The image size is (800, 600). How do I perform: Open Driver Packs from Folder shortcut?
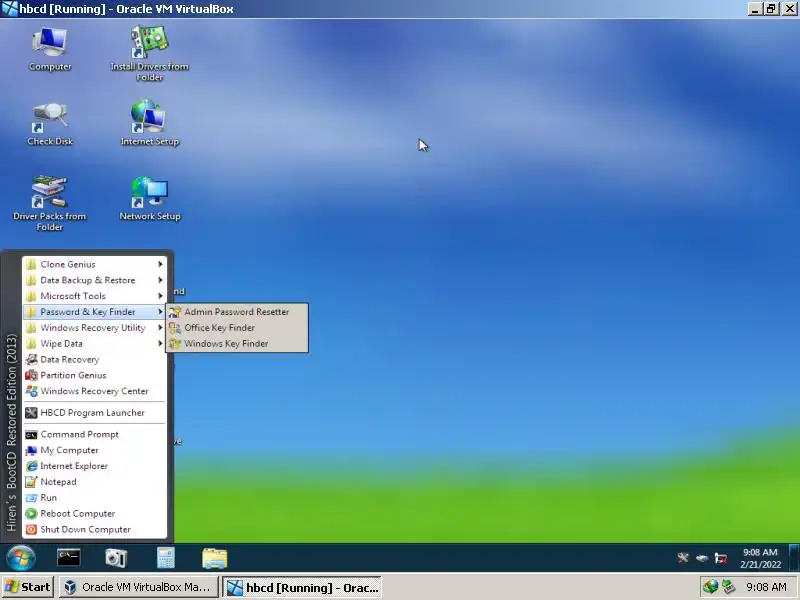(x=49, y=203)
